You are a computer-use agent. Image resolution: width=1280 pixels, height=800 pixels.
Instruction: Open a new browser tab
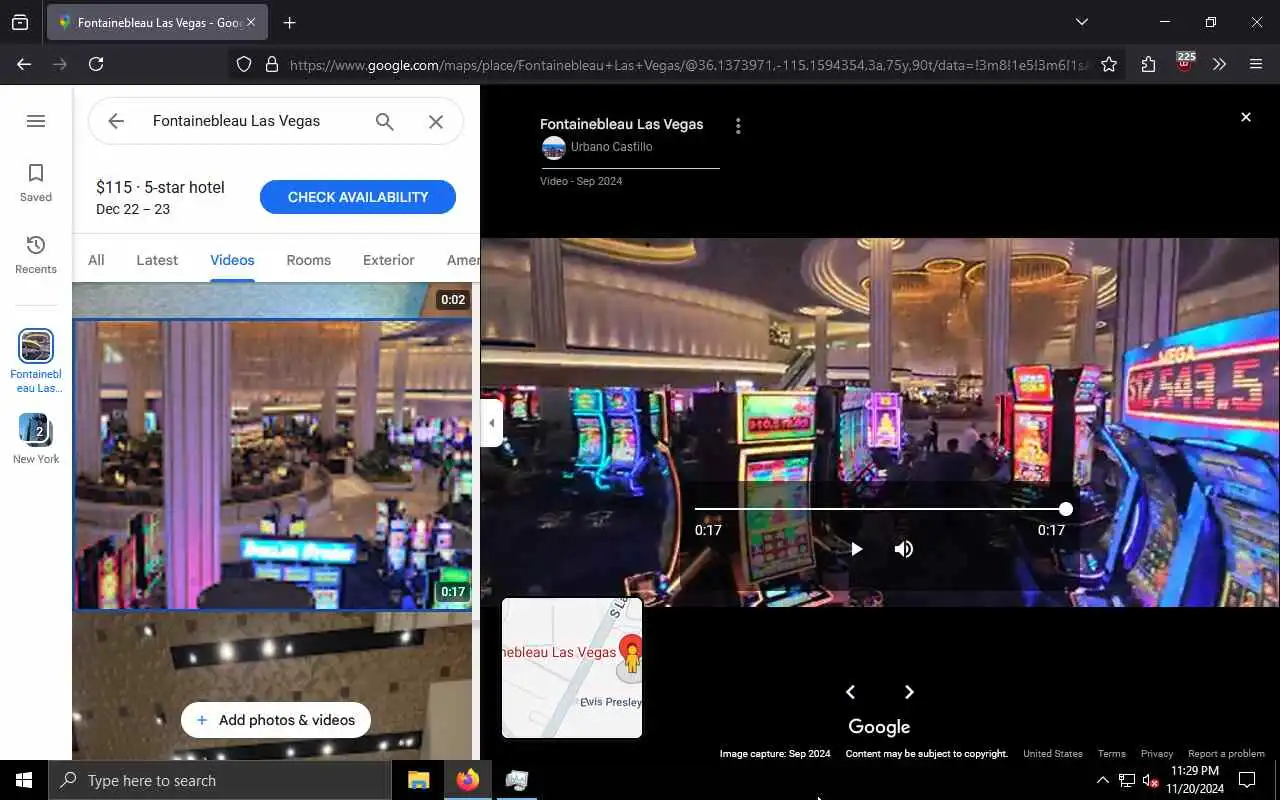tap(290, 22)
